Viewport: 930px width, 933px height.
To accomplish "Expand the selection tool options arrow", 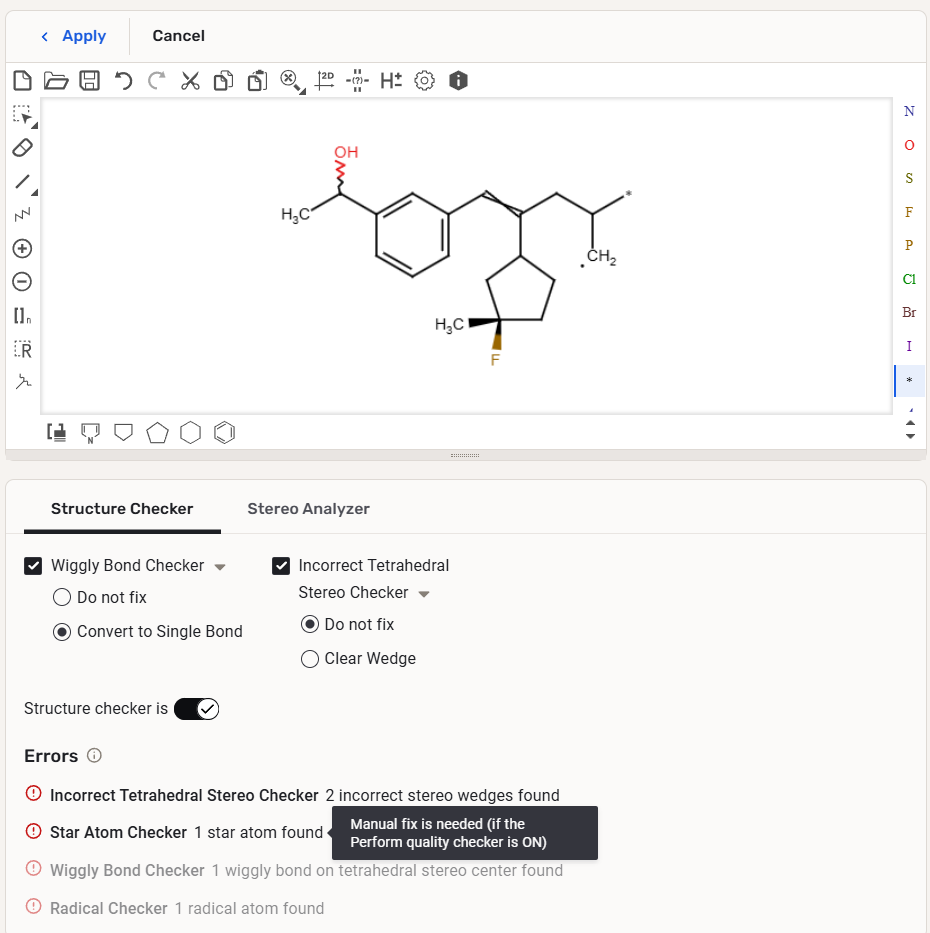I will (35, 126).
